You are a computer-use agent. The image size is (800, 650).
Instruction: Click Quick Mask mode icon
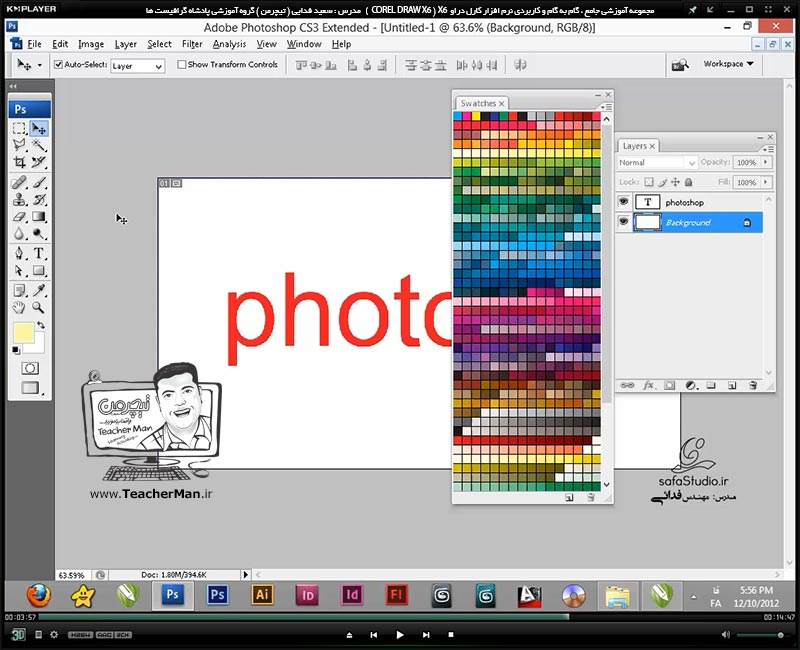point(30,368)
